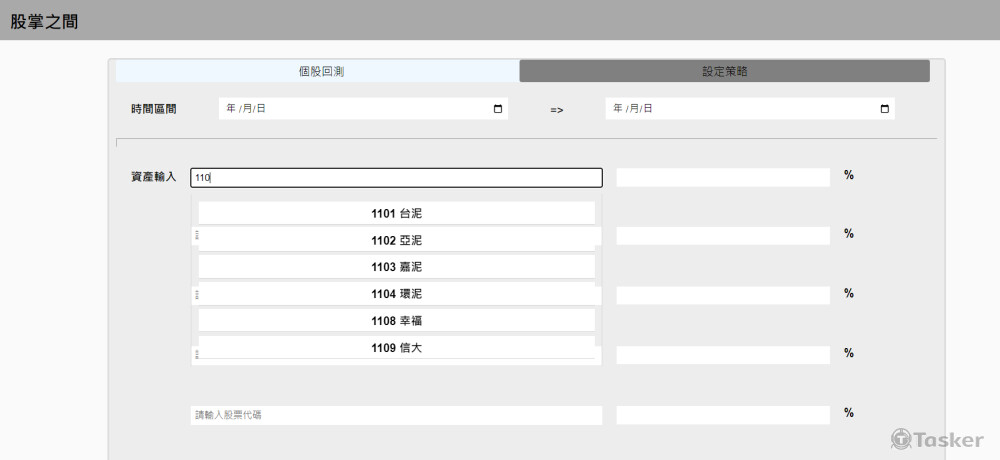Choose 1103 嘉泥 in the dropdown list
The image size is (1000, 460).
tap(396, 267)
